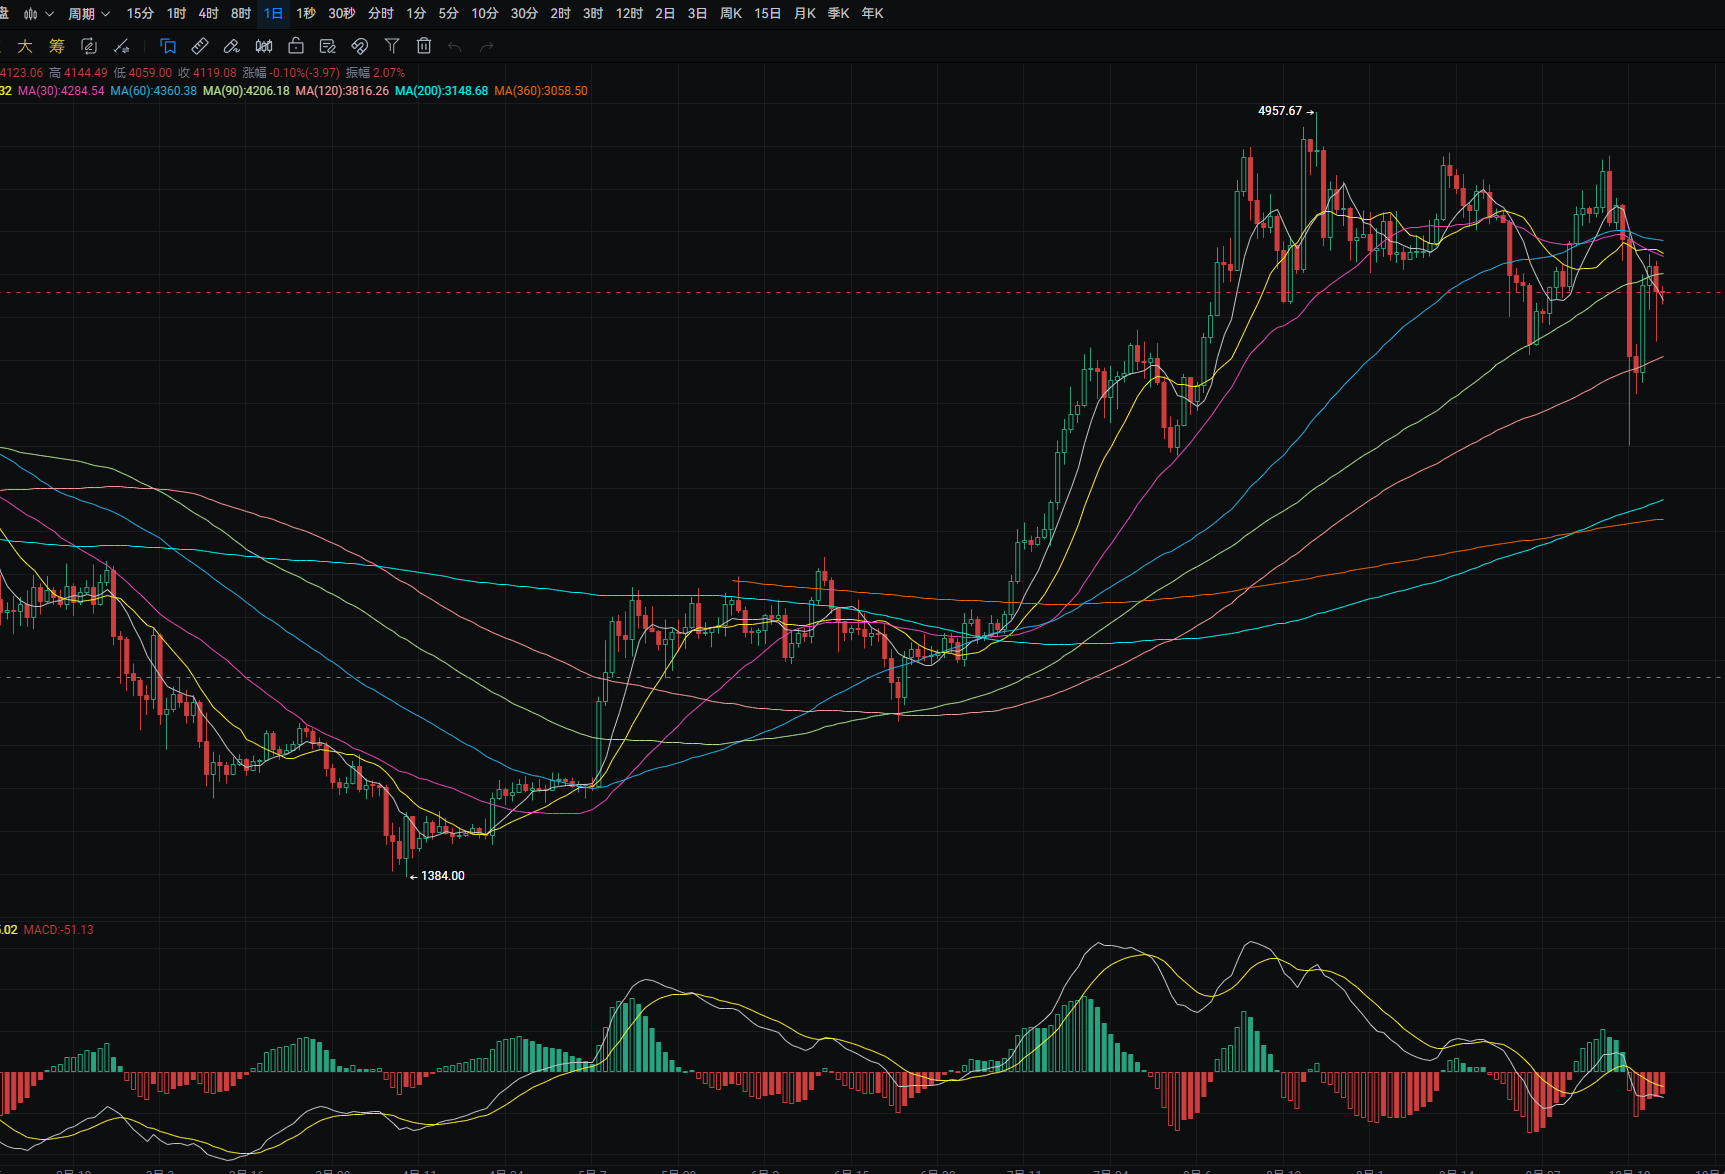Click the candlestick compare tool icon
1725x1174 pixels.
tap(264, 46)
